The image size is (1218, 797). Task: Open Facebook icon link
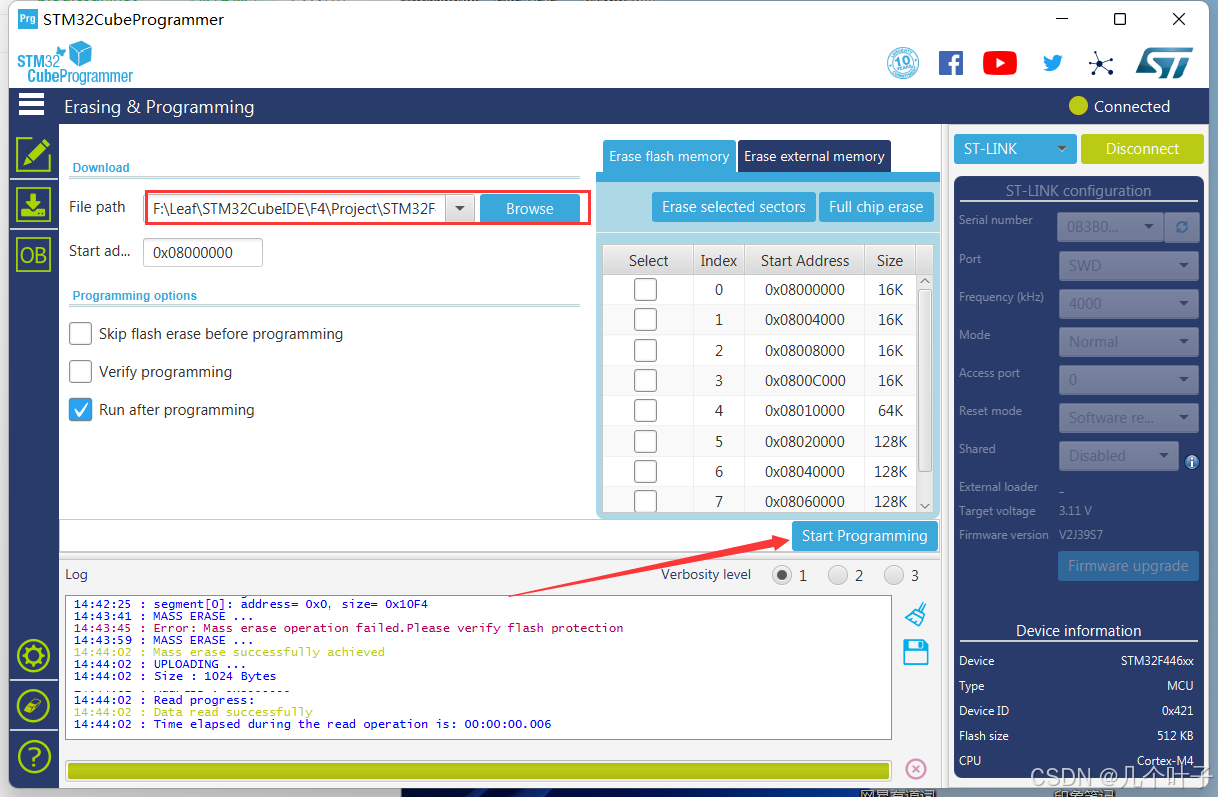951,63
